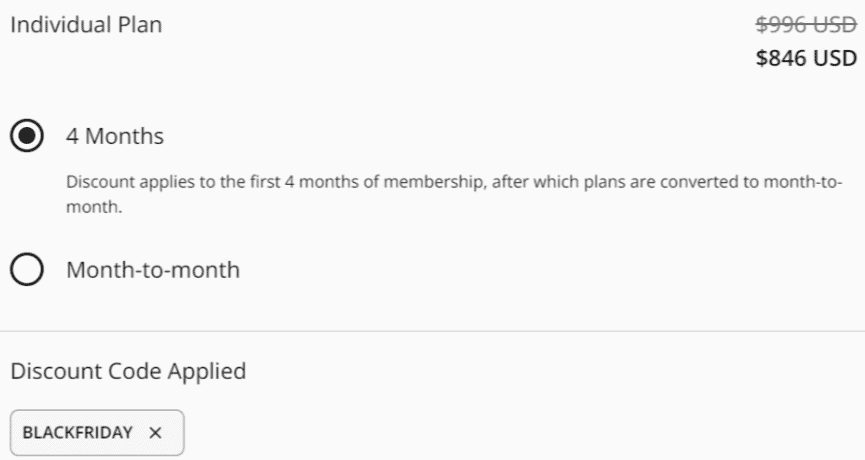Click the word "Discount" in section heading
Screen dimensions: 865x460
(x=52, y=372)
